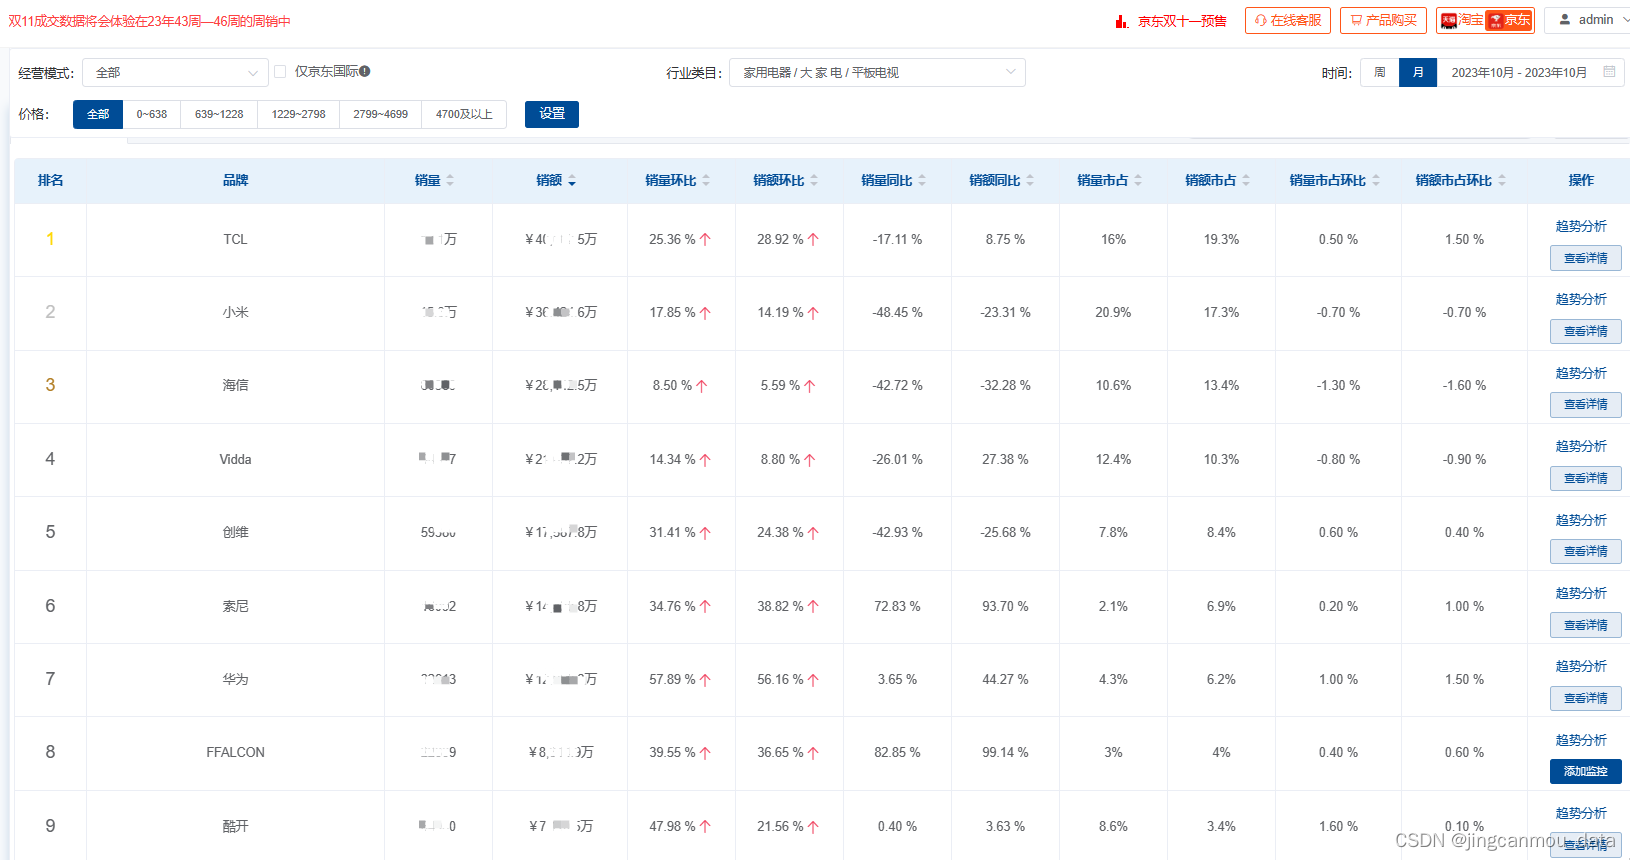Click the 索尼 brand cell
1630x860 pixels.
coord(235,606)
